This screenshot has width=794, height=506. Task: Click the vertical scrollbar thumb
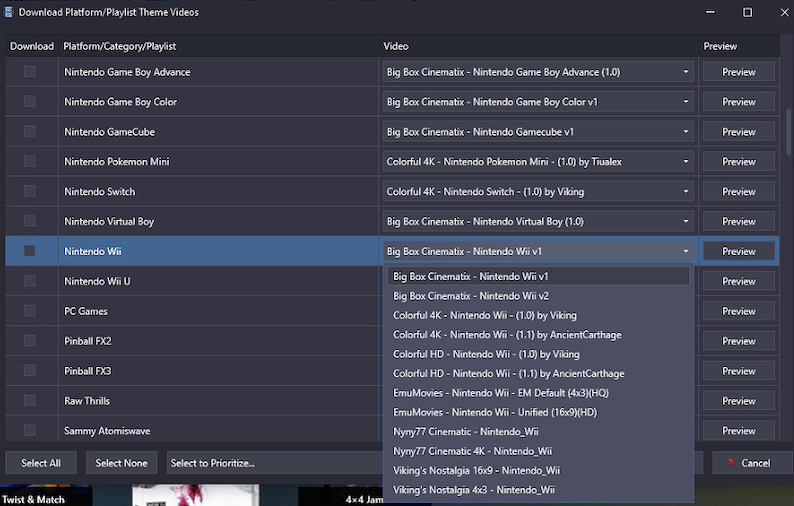tap(788, 132)
